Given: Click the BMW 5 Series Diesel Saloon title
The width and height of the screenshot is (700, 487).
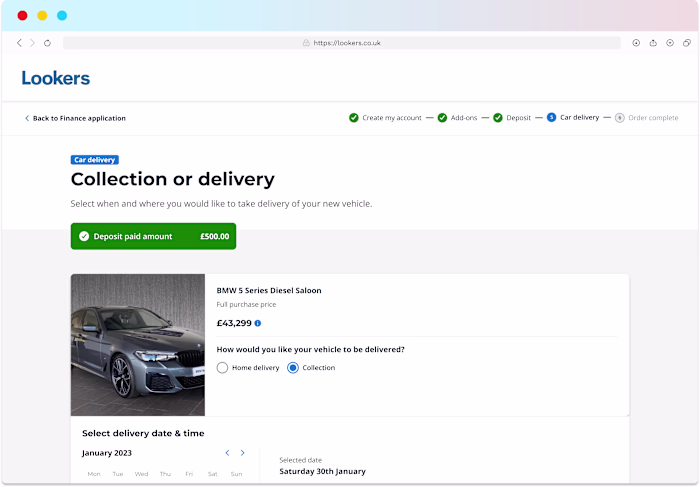Looking at the screenshot, I should click(269, 291).
